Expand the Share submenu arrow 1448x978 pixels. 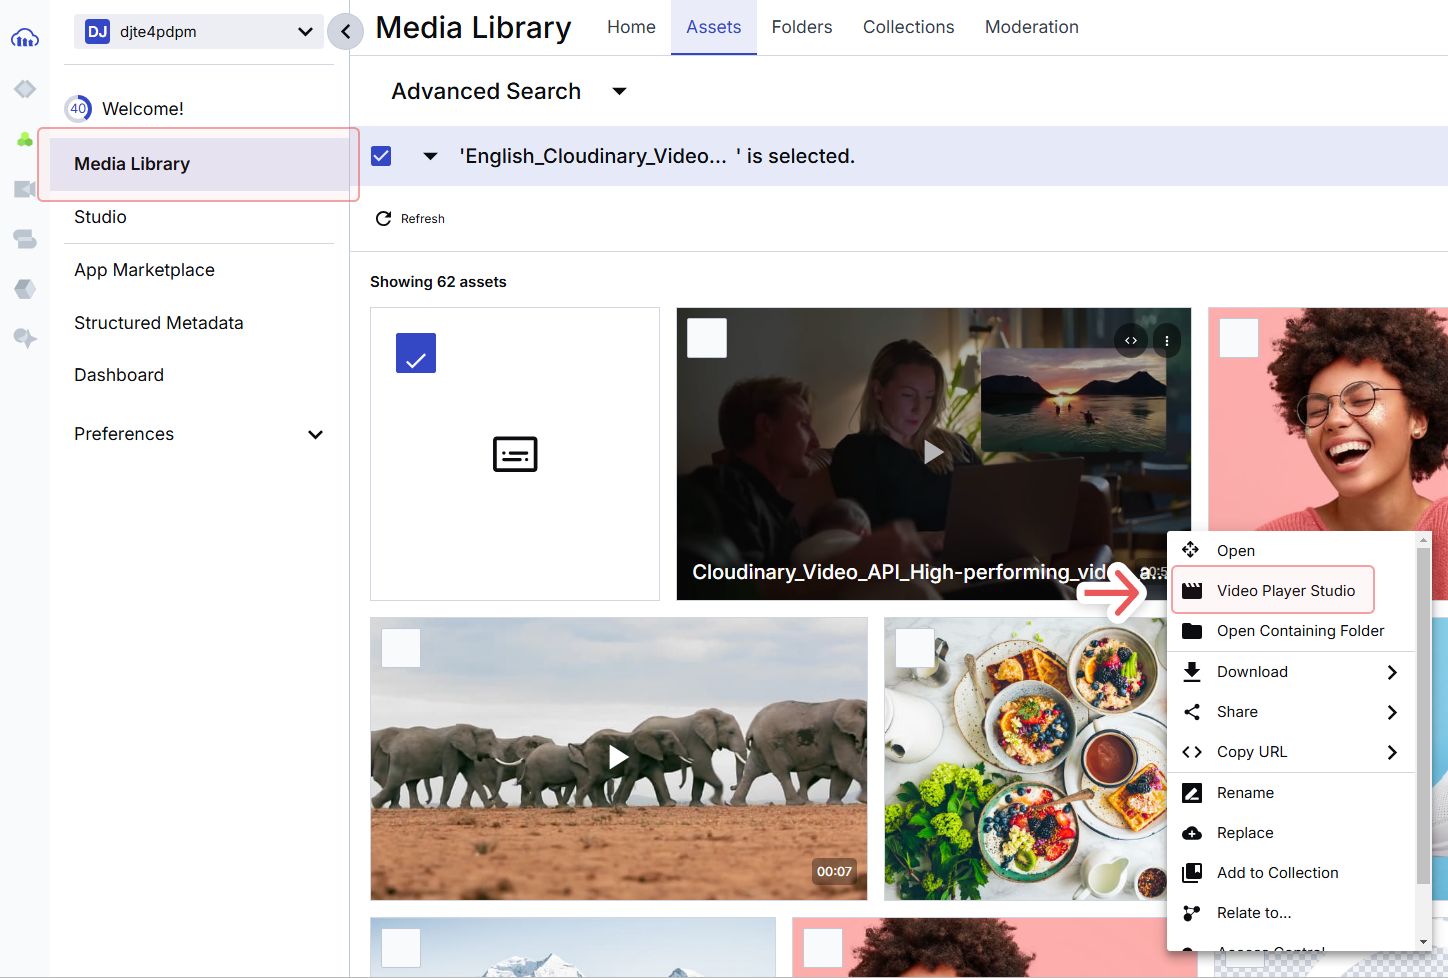pyautogui.click(x=1392, y=712)
